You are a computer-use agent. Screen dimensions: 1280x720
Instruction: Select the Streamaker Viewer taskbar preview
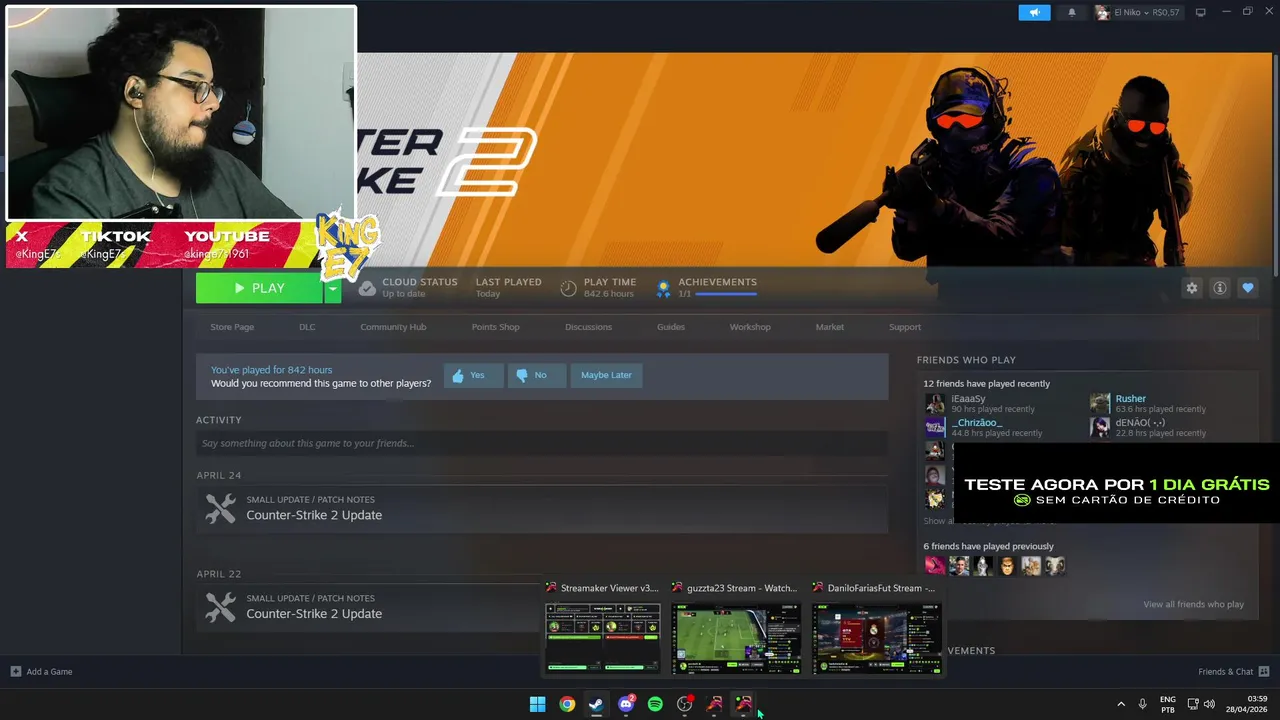(x=602, y=629)
